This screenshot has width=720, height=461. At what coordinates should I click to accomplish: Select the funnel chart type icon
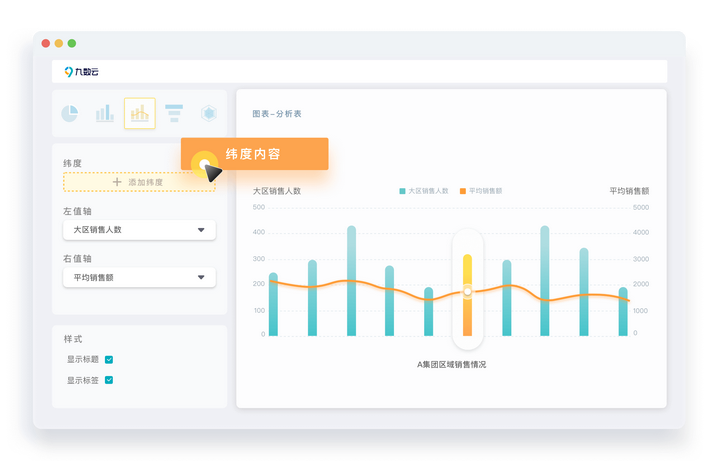[174, 113]
